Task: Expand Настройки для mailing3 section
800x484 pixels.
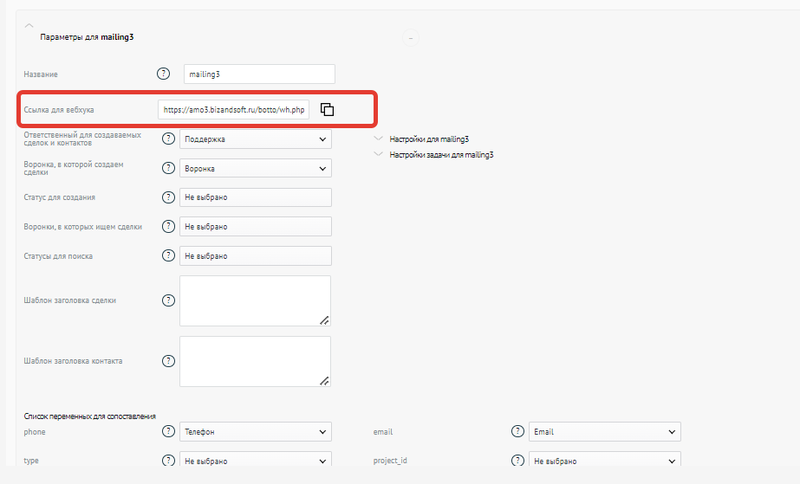Action: [x=428, y=140]
